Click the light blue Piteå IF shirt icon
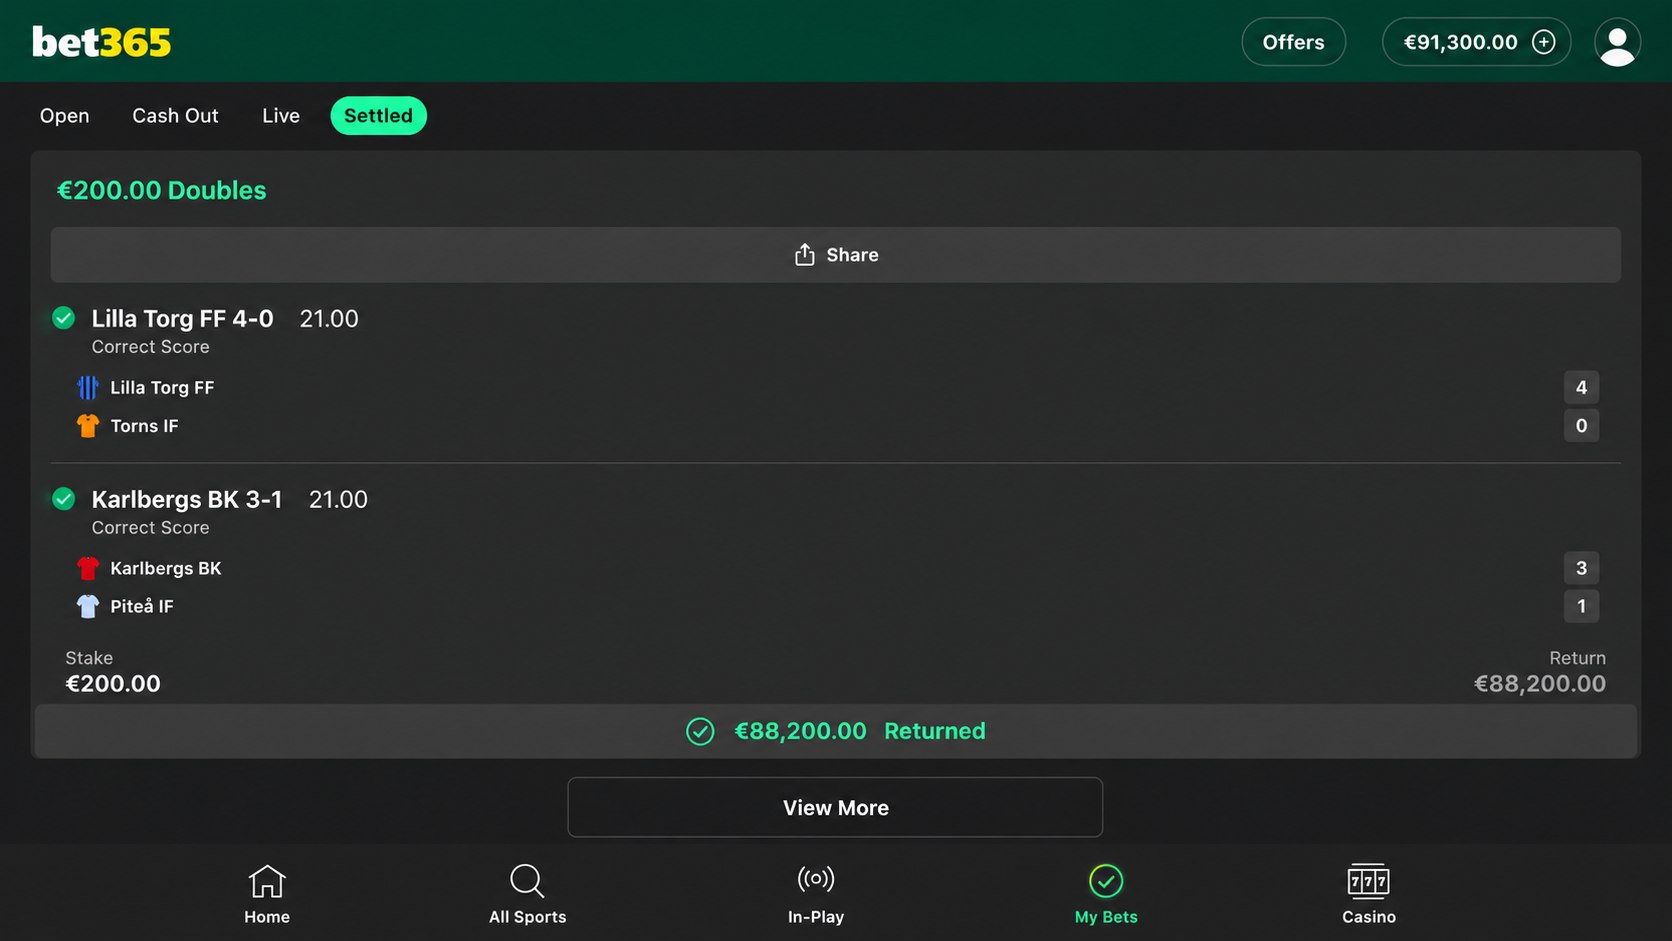This screenshot has width=1672, height=941. [88, 606]
